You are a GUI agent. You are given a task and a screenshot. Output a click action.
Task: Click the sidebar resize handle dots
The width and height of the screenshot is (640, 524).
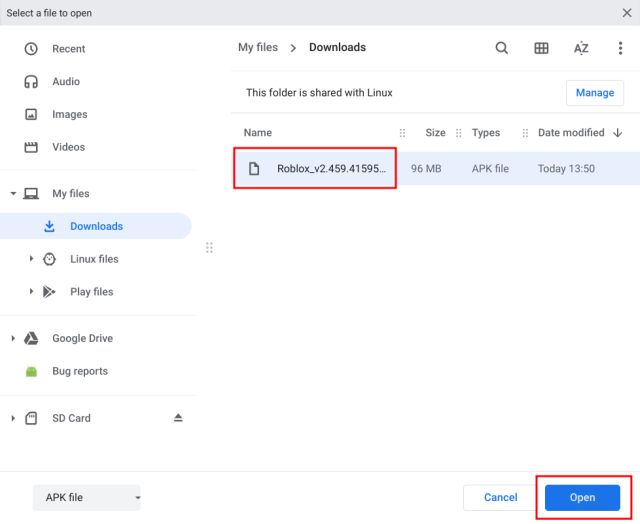pyautogui.click(x=209, y=248)
